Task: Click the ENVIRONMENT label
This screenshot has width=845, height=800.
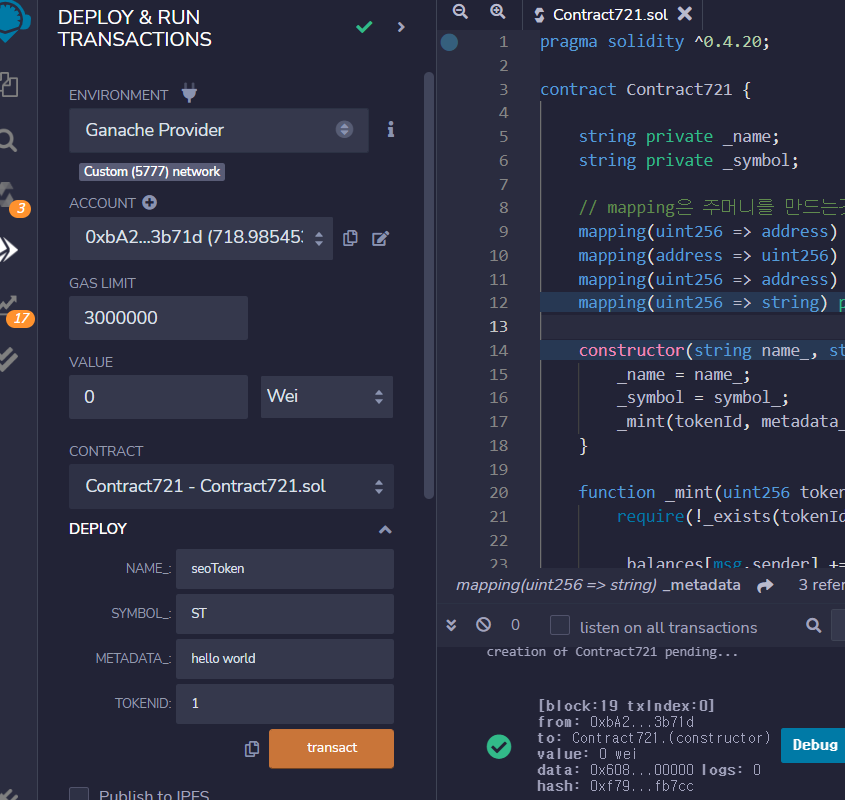Action: click(119, 95)
